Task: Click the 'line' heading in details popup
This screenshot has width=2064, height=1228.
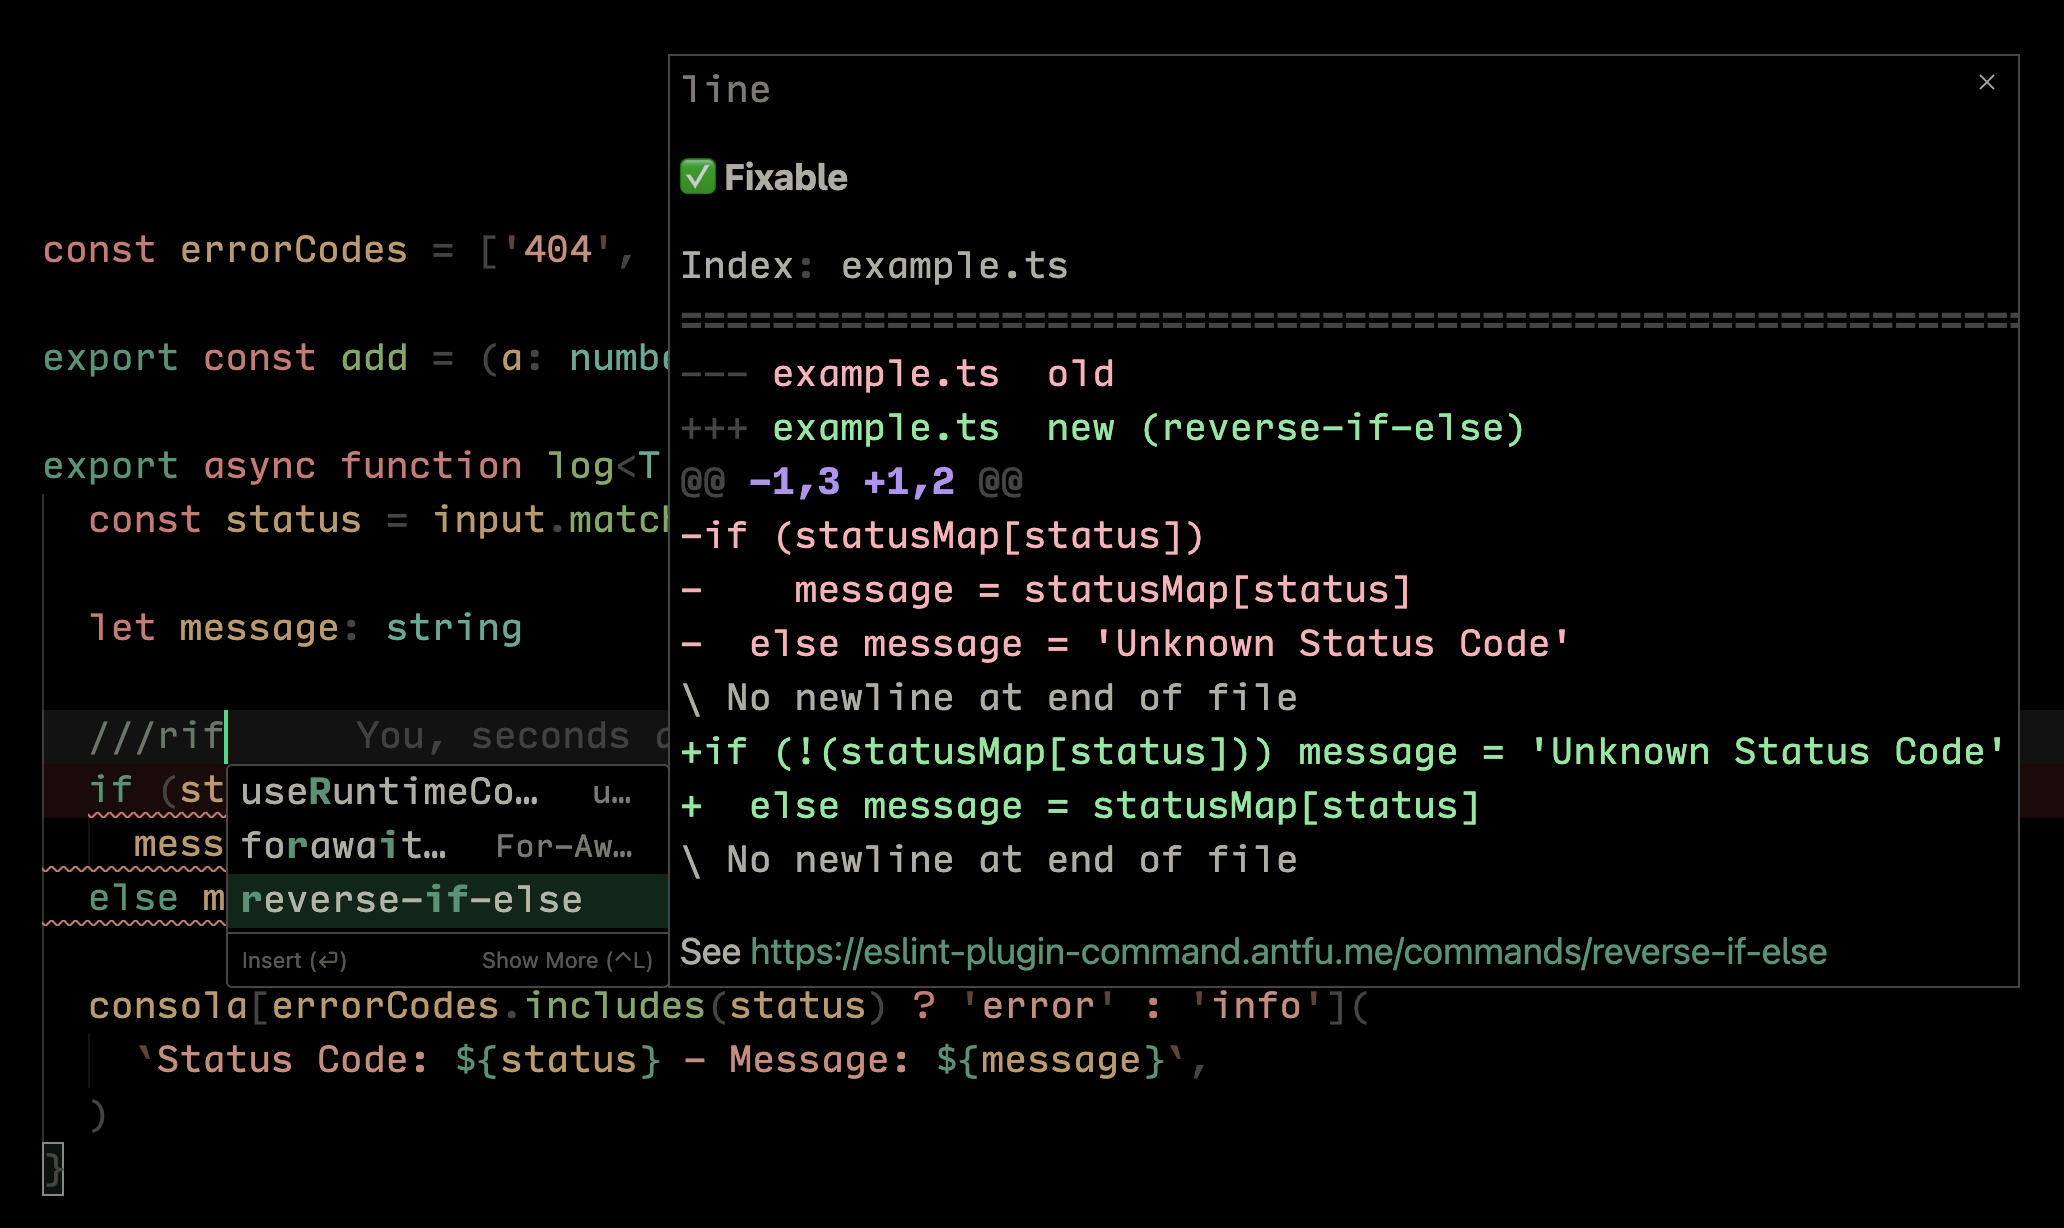Action: click(726, 90)
